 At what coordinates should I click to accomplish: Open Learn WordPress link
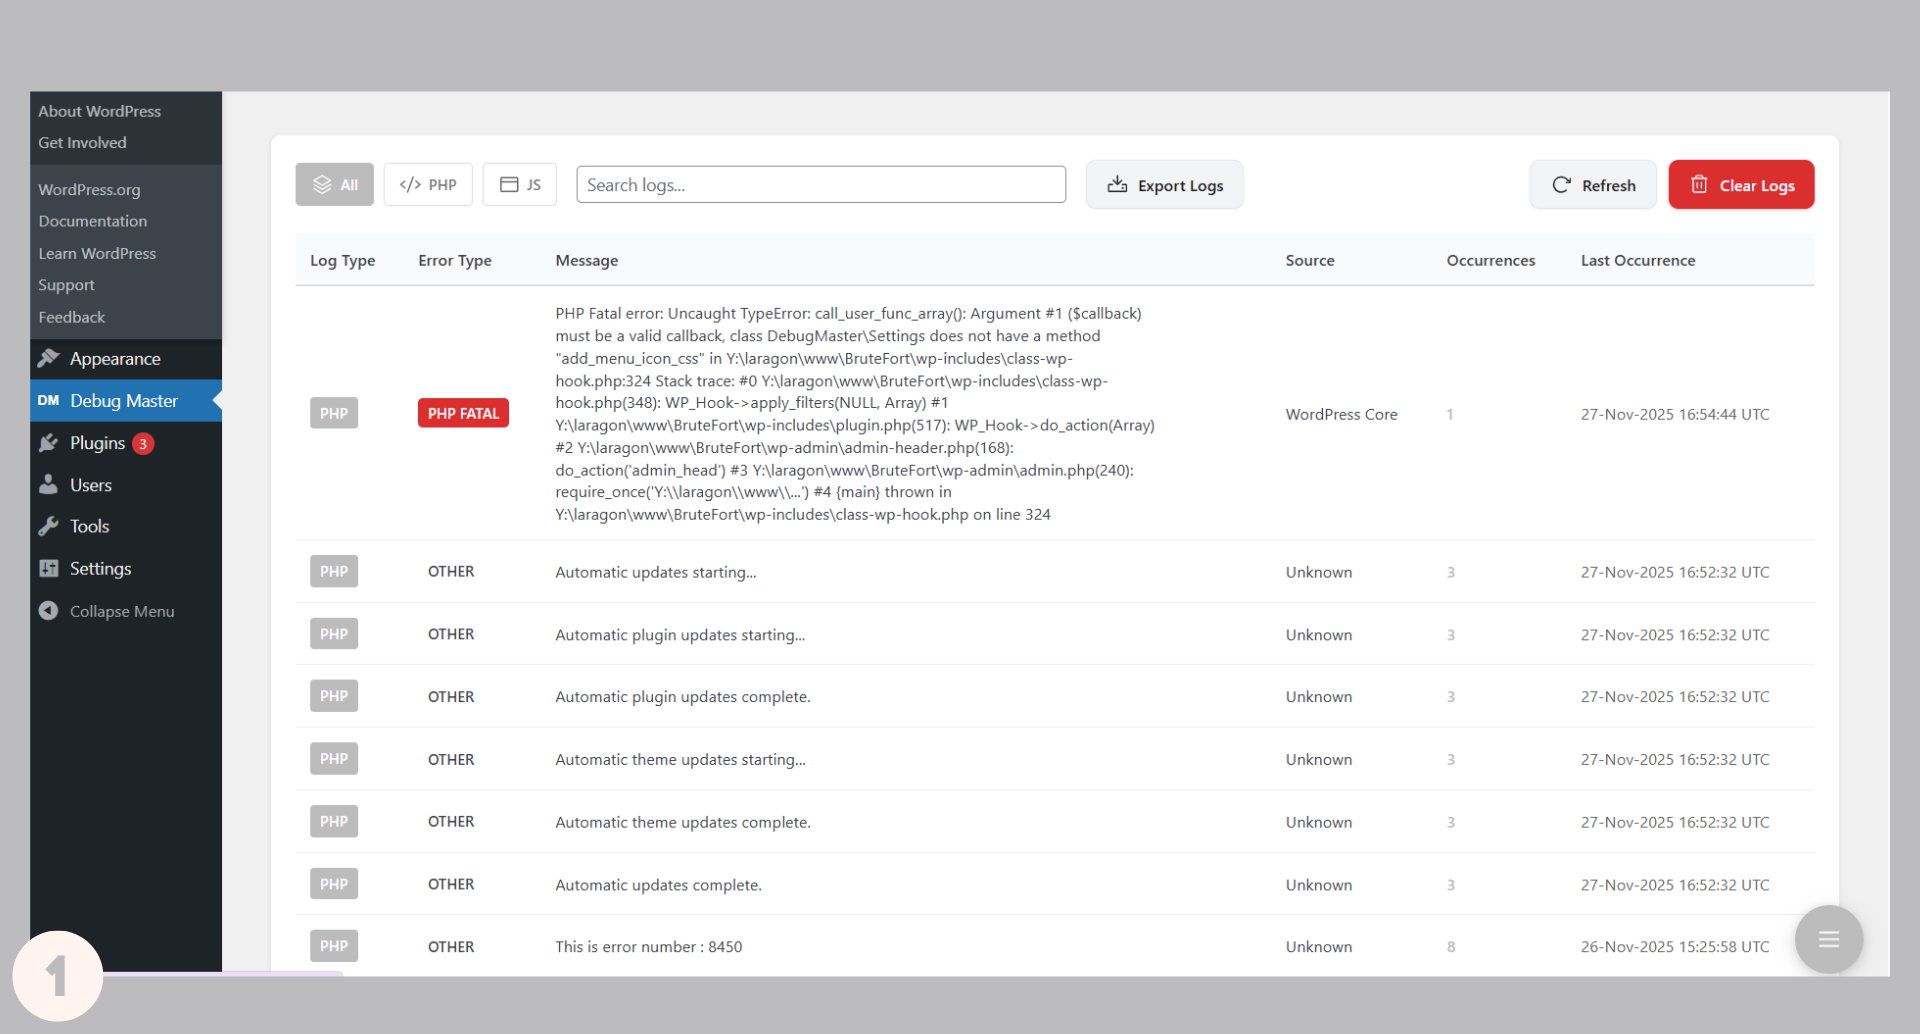[x=97, y=253]
